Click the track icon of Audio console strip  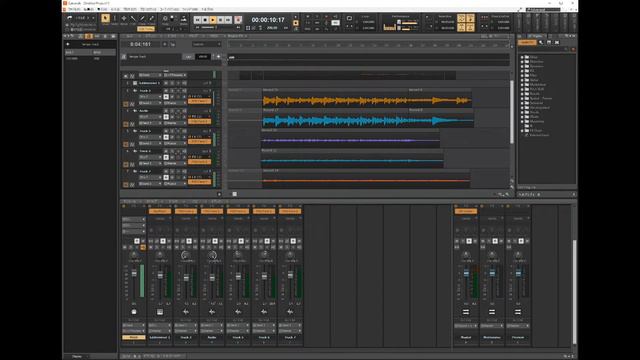(x=212, y=312)
